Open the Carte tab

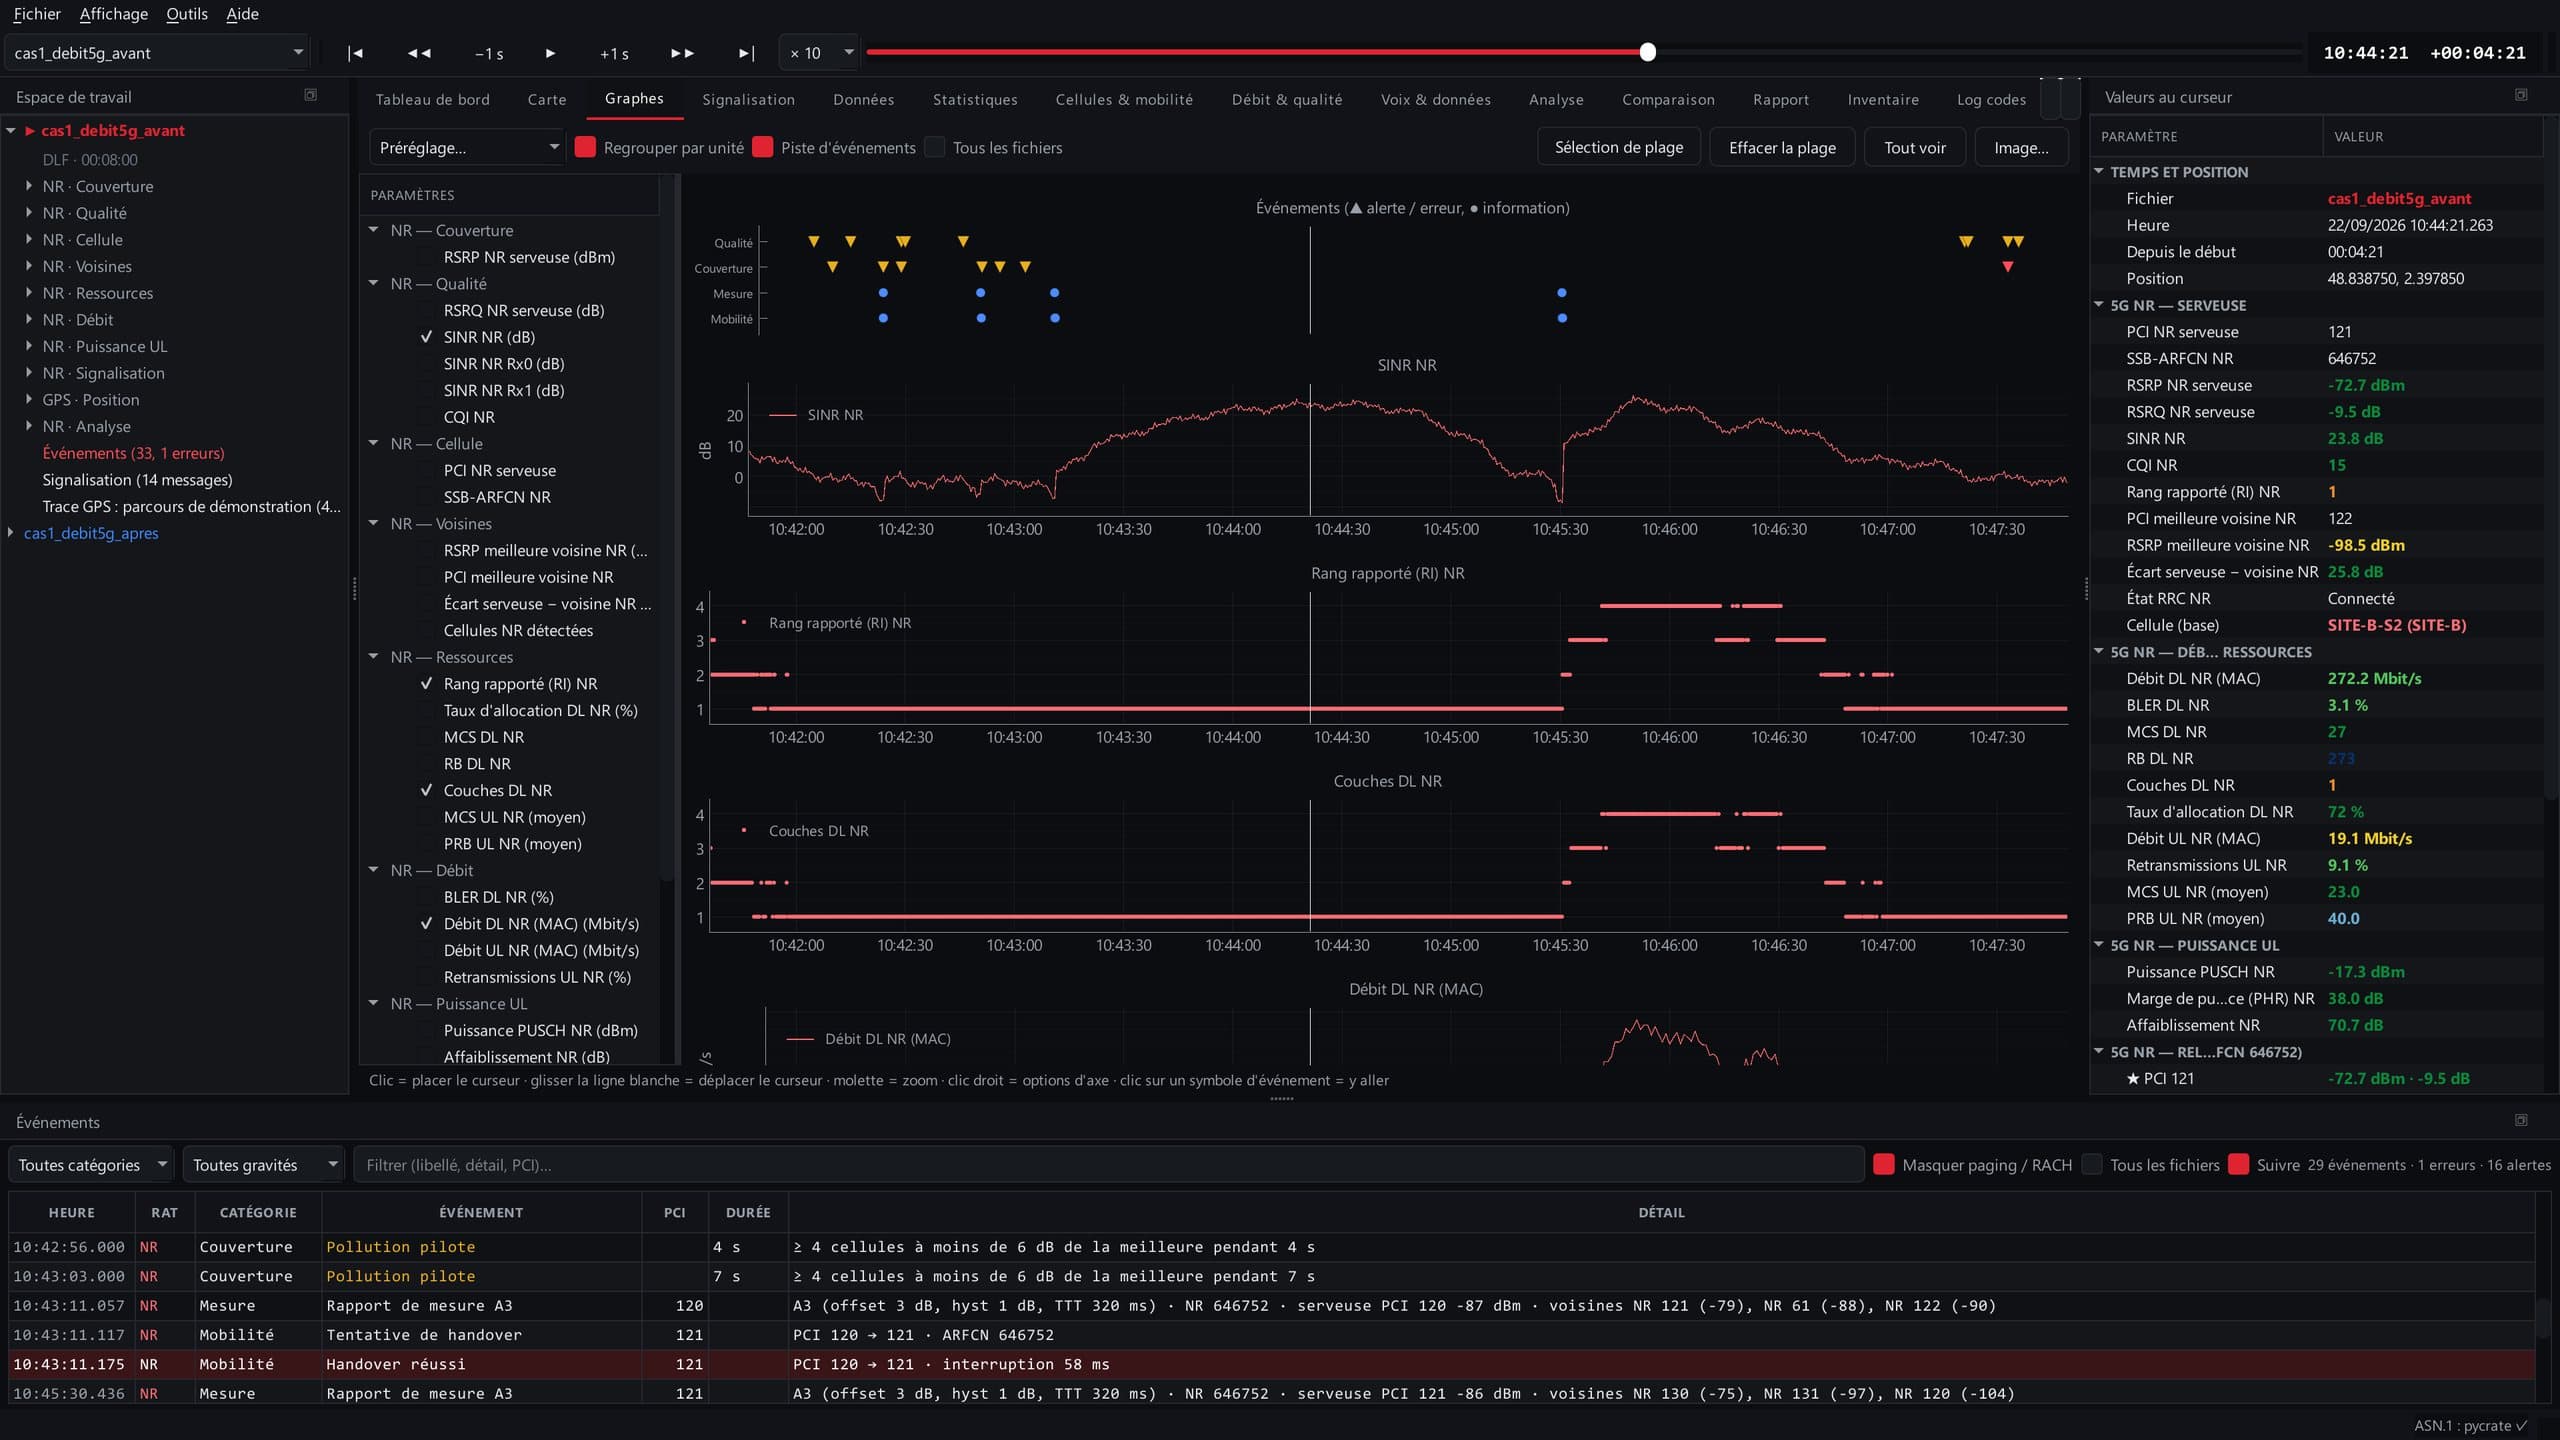click(547, 99)
